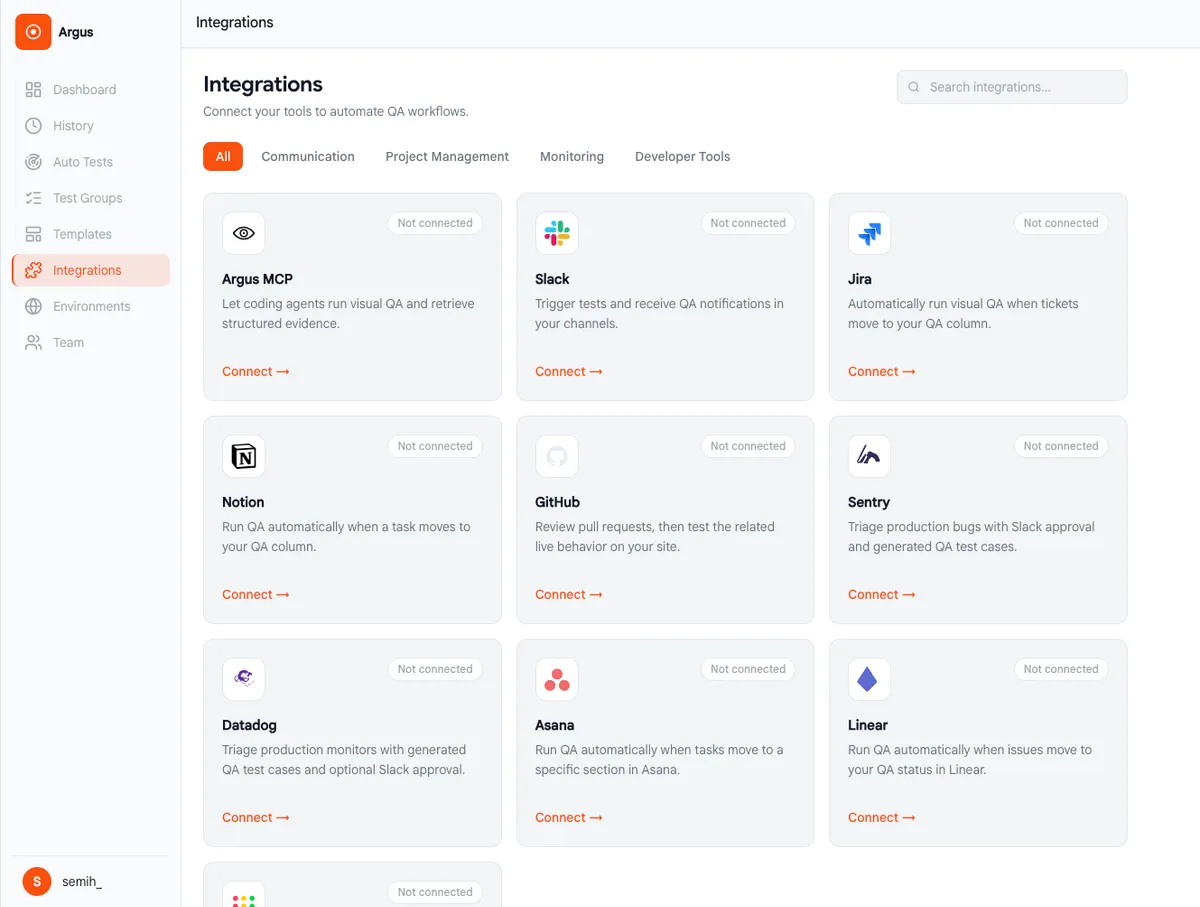Click Not connected badge on GitHub
The width and height of the screenshot is (1200, 907).
(748, 446)
